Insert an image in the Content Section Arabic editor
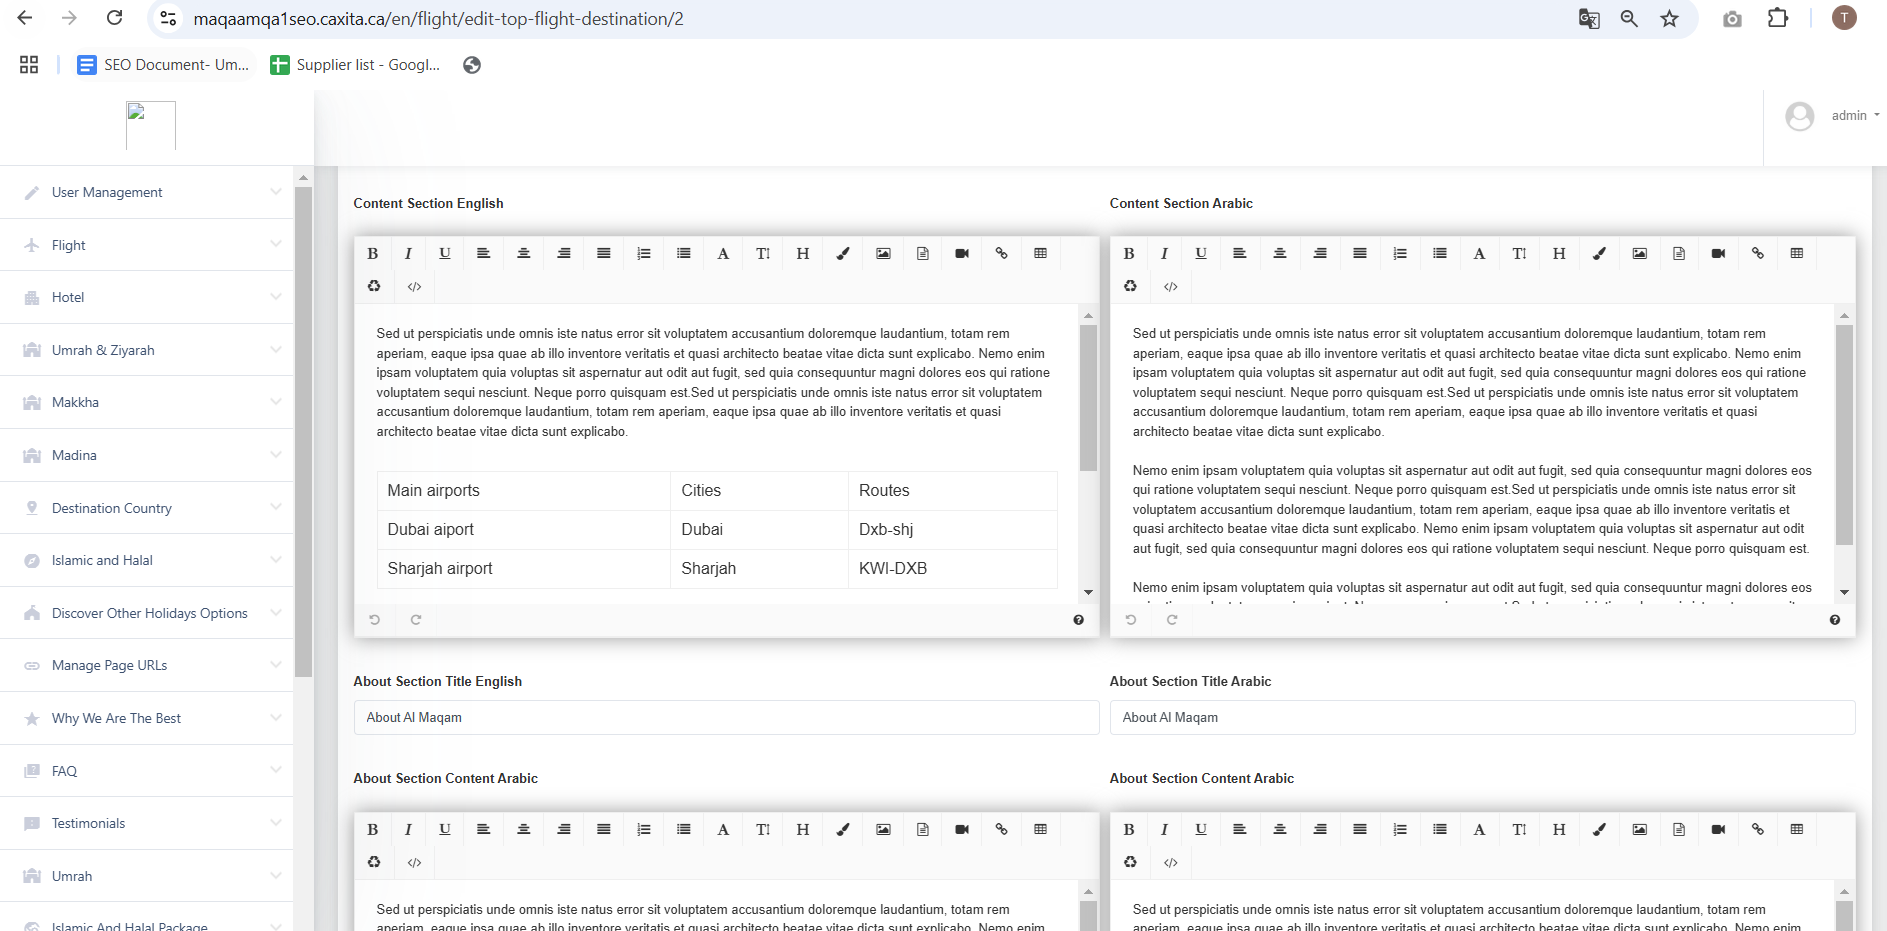 point(1639,254)
